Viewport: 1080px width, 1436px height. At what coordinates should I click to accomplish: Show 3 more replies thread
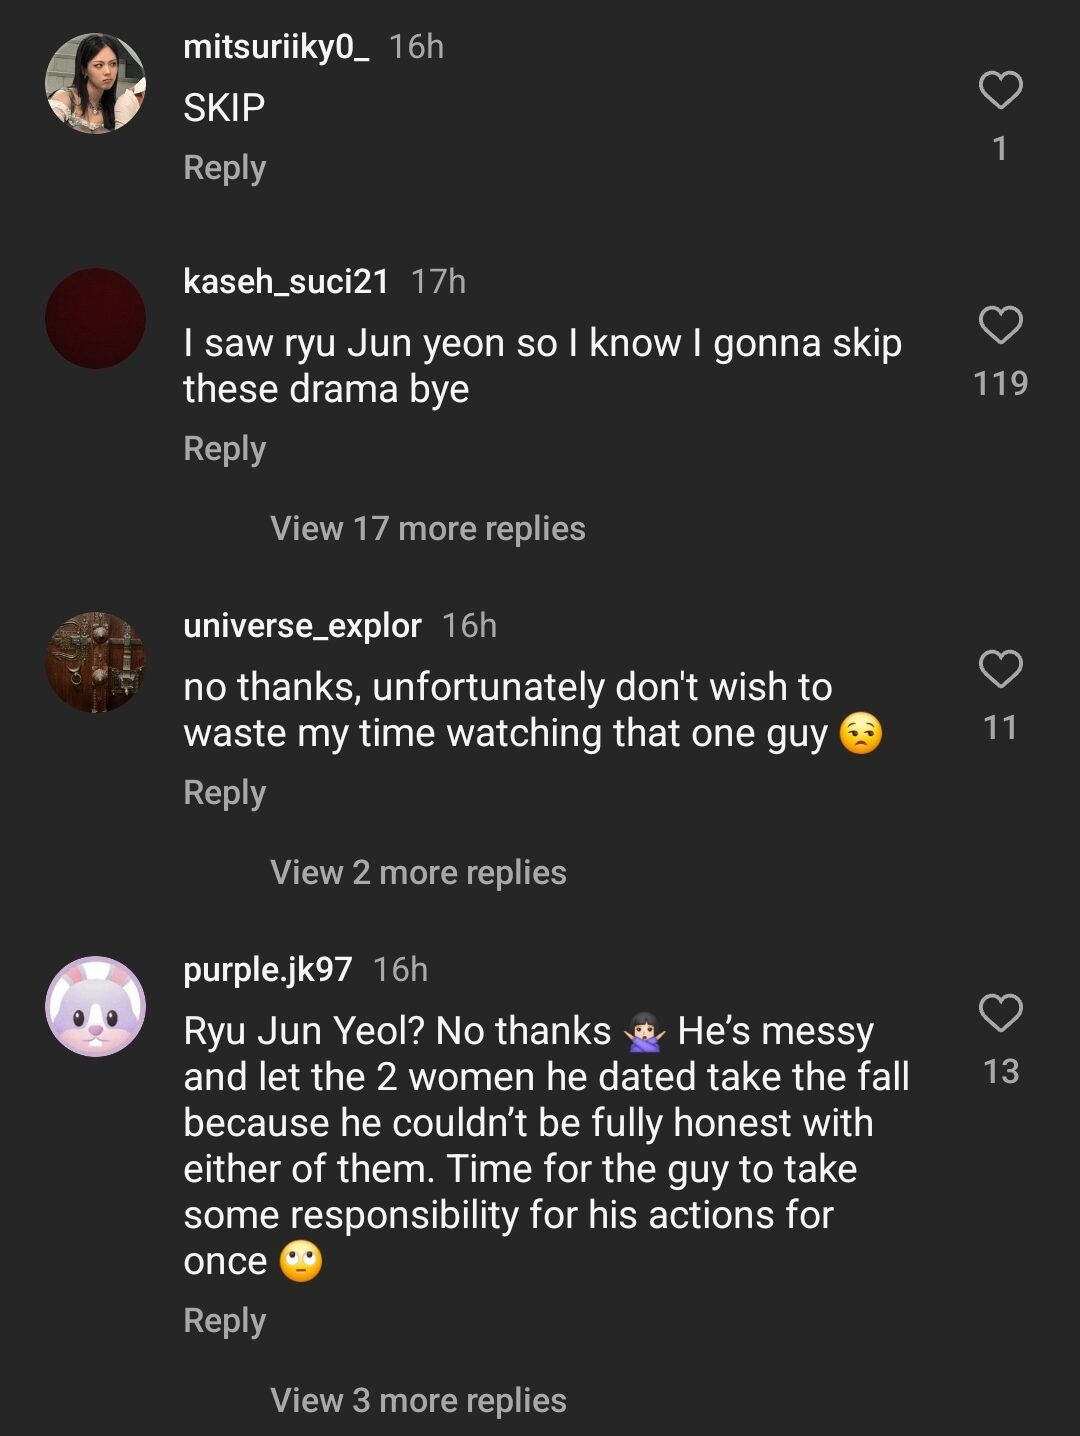[418, 1400]
